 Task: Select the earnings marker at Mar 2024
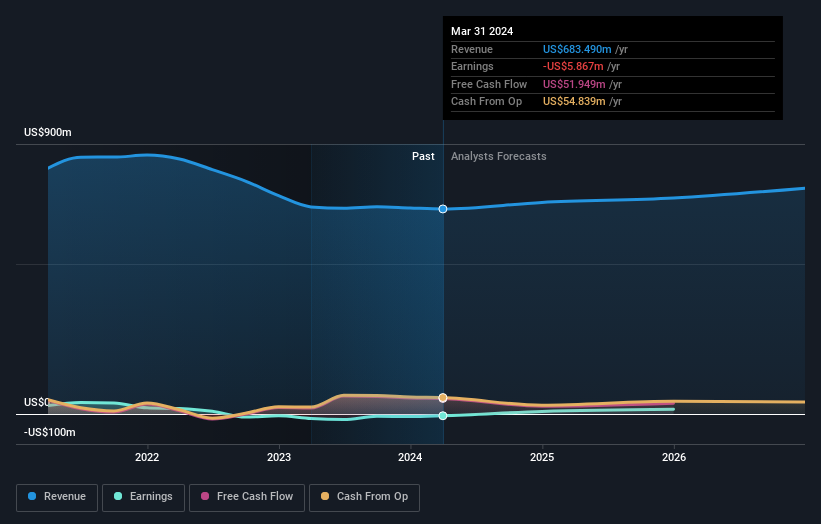tap(443, 416)
